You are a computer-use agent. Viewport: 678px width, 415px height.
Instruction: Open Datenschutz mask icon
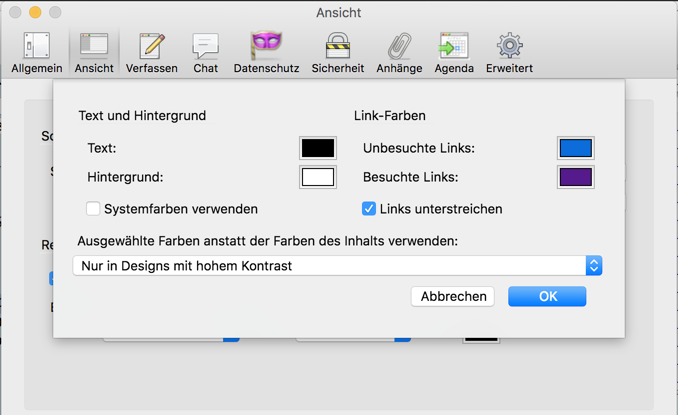[266, 52]
